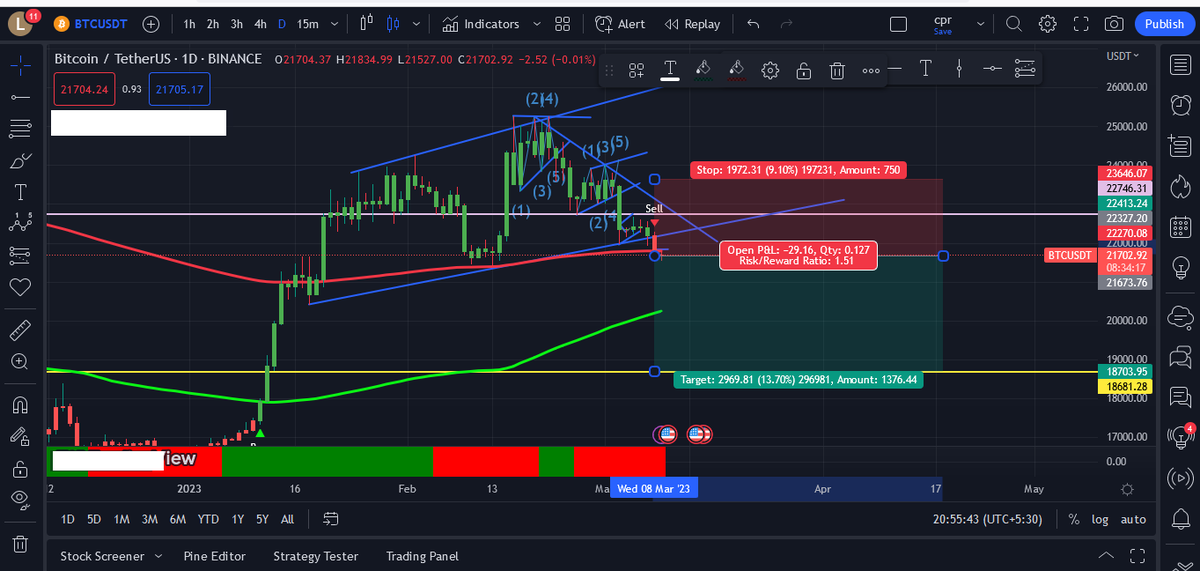Toggle stay in drawing mode pencil-lock

19,436
